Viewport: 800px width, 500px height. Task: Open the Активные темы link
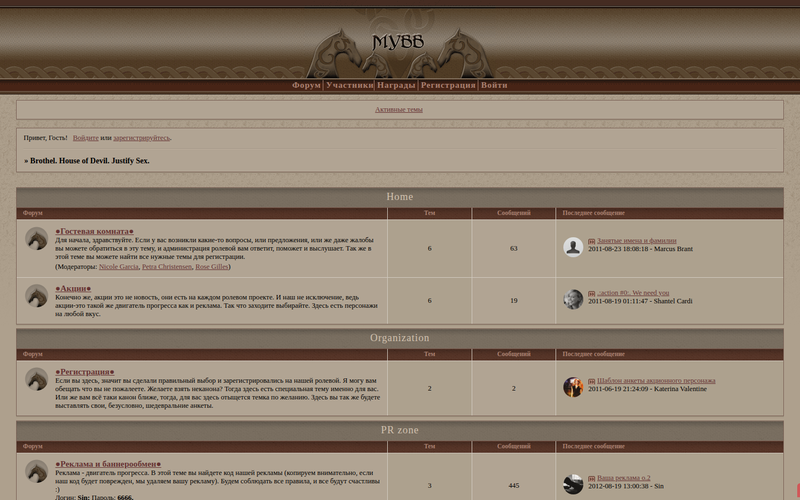click(x=399, y=109)
